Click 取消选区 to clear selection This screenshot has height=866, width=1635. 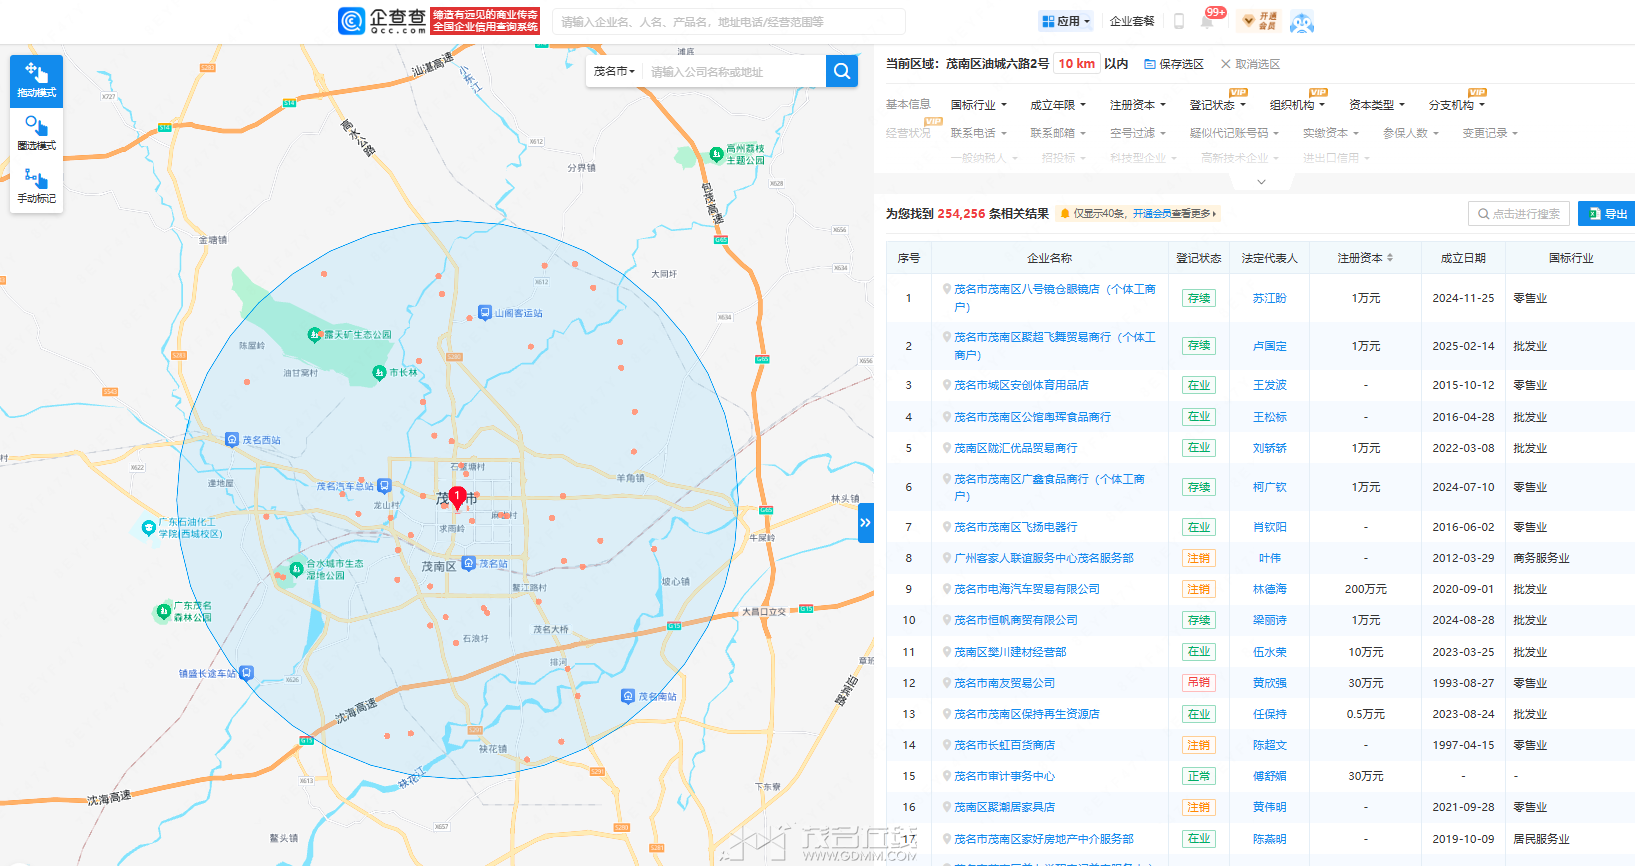[x=1250, y=64]
